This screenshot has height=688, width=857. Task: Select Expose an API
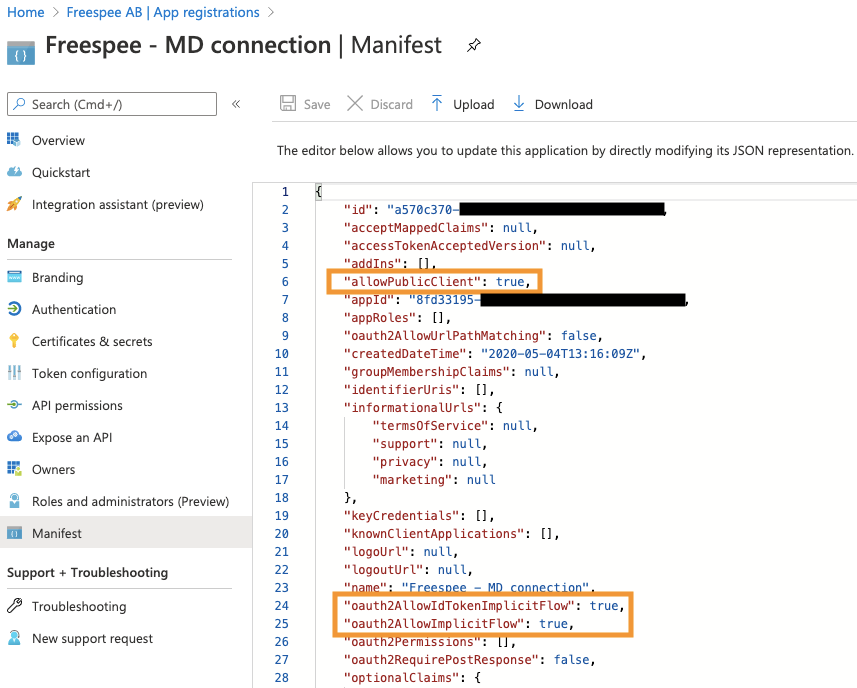(72, 437)
